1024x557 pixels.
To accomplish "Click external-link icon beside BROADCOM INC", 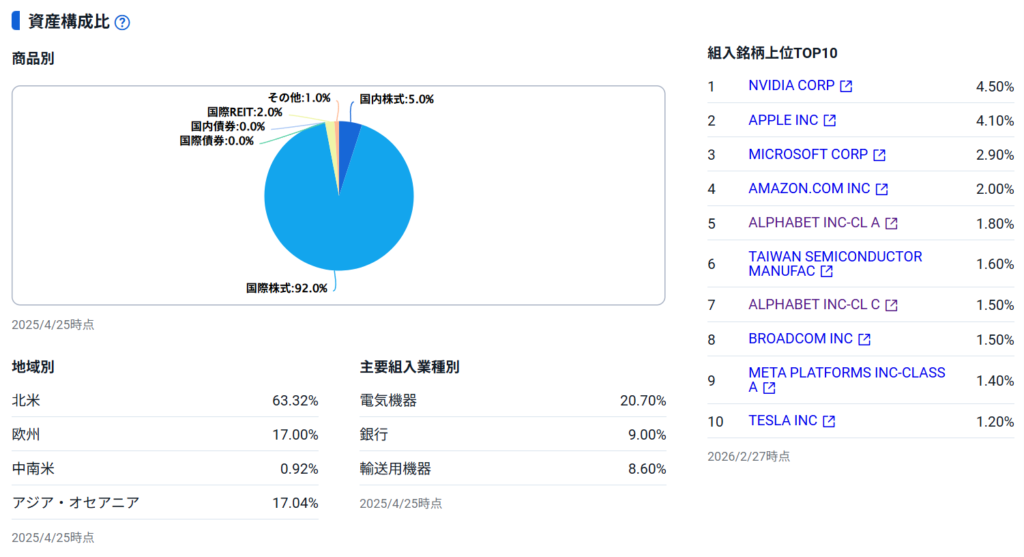I will [x=864, y=340].
